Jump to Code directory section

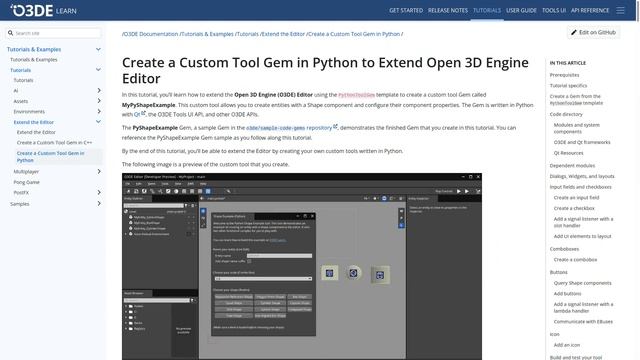pyautogui.click(x=566, y=114)
